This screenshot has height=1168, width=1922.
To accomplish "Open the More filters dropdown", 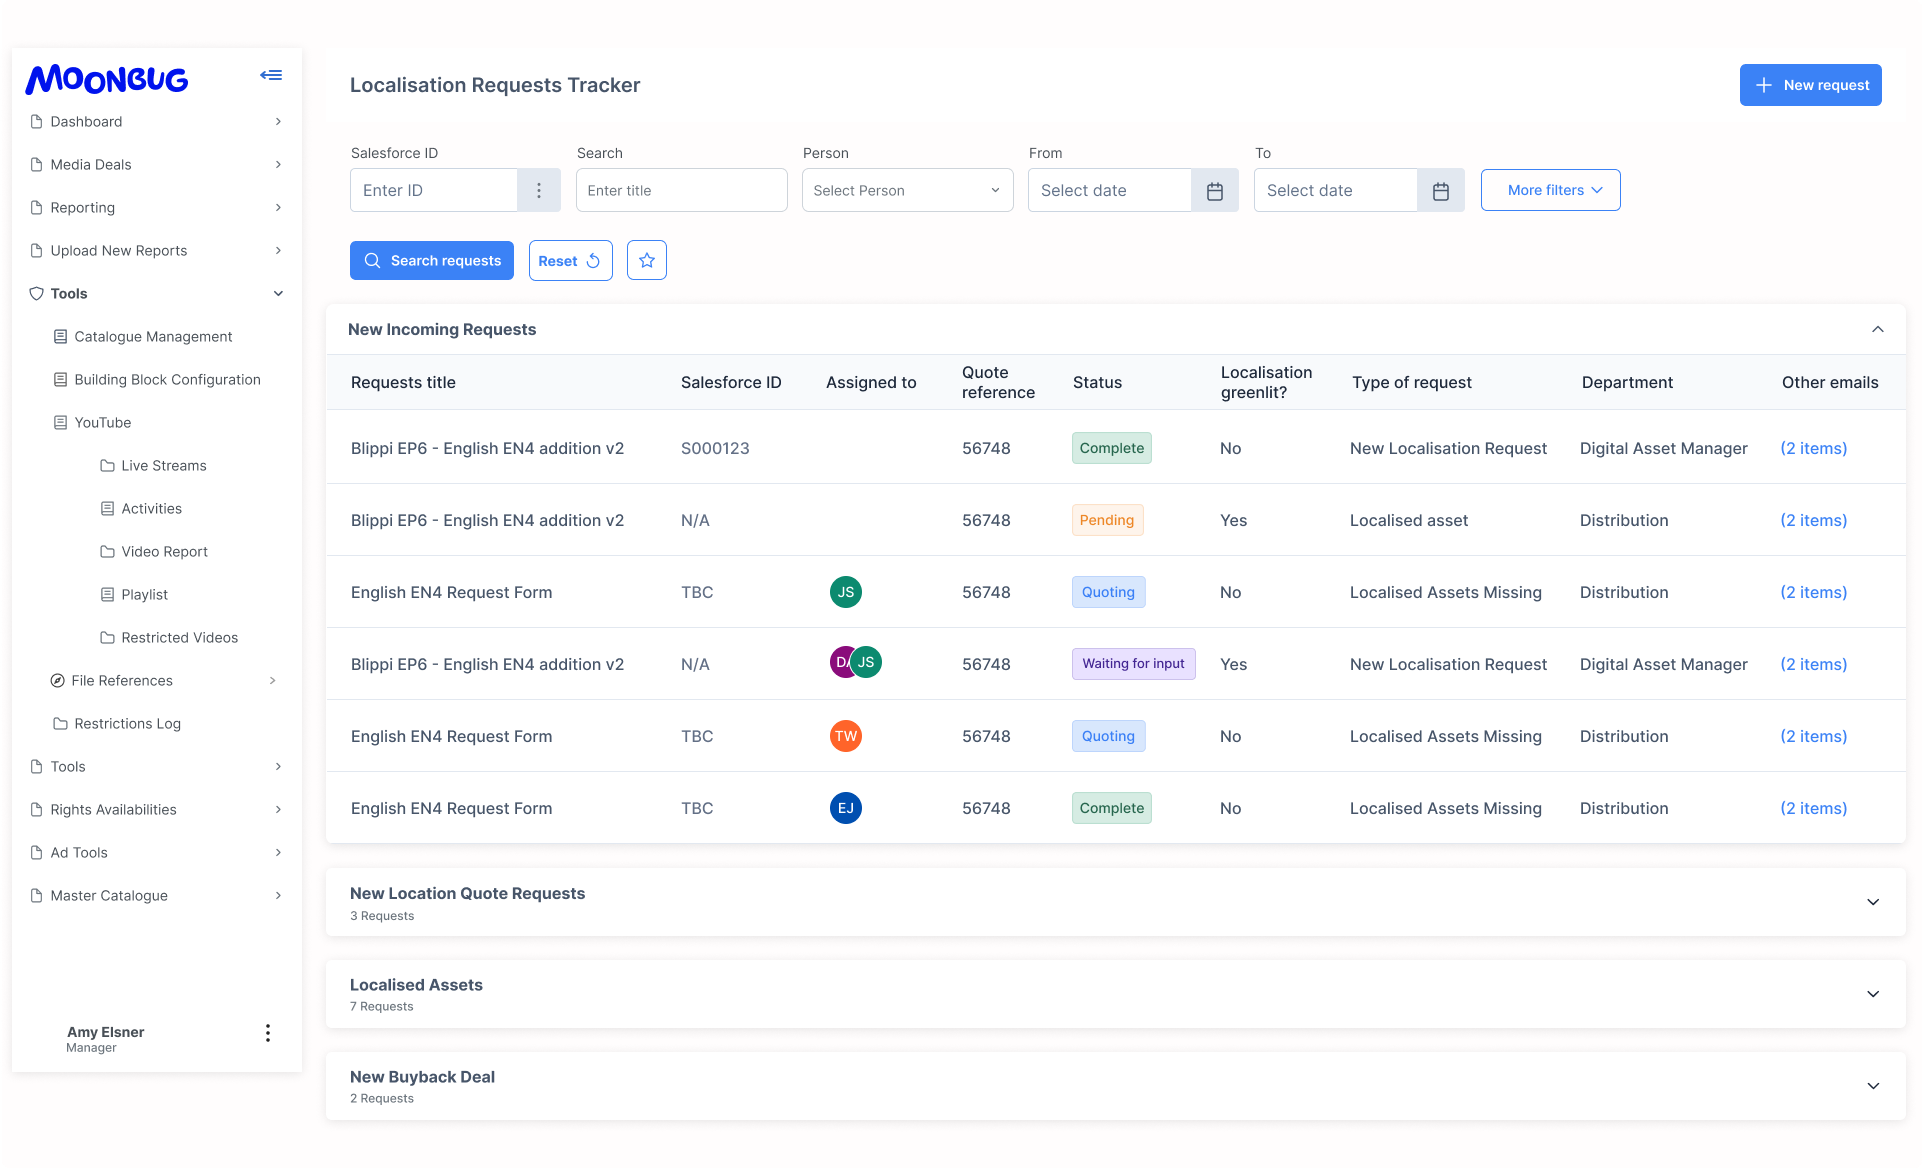I will 1550,190.
